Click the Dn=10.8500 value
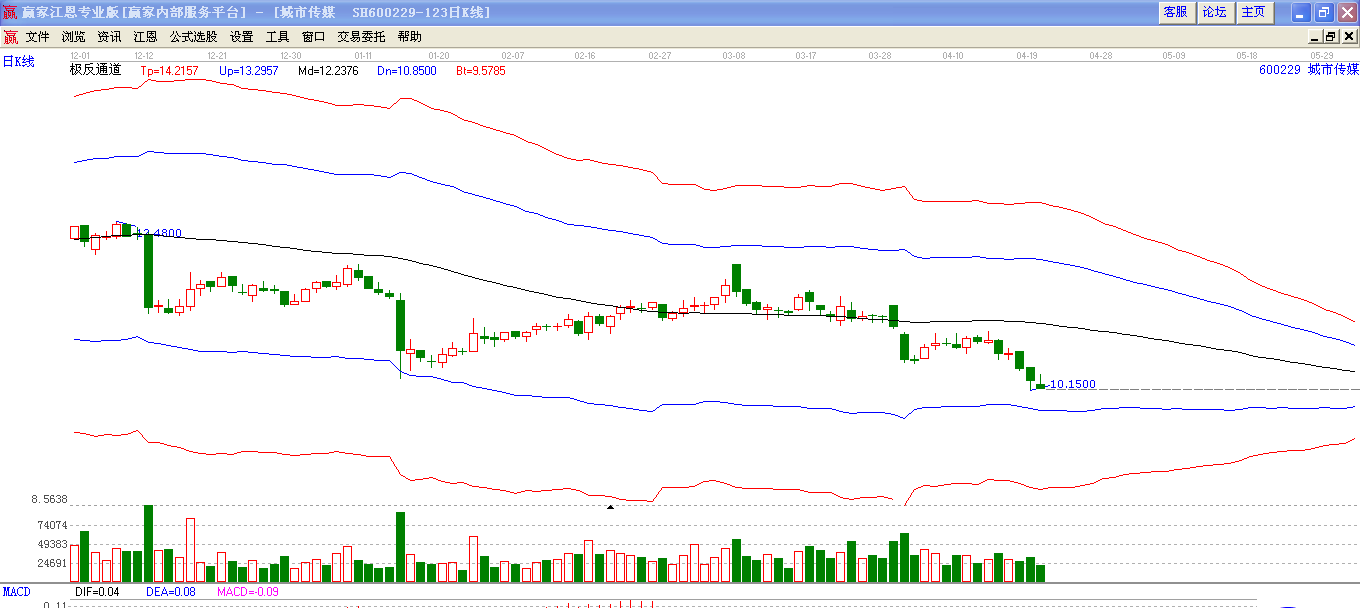This screenshot has height=608, width=1360. pyautogui.click(x=407, y=71)
